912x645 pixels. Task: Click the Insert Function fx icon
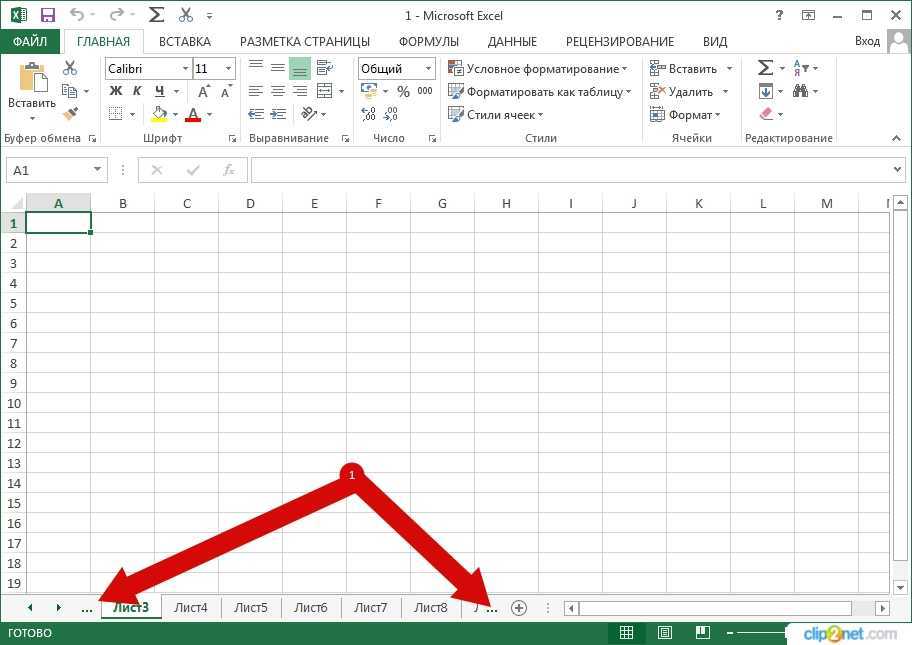(x=229, y=170)
